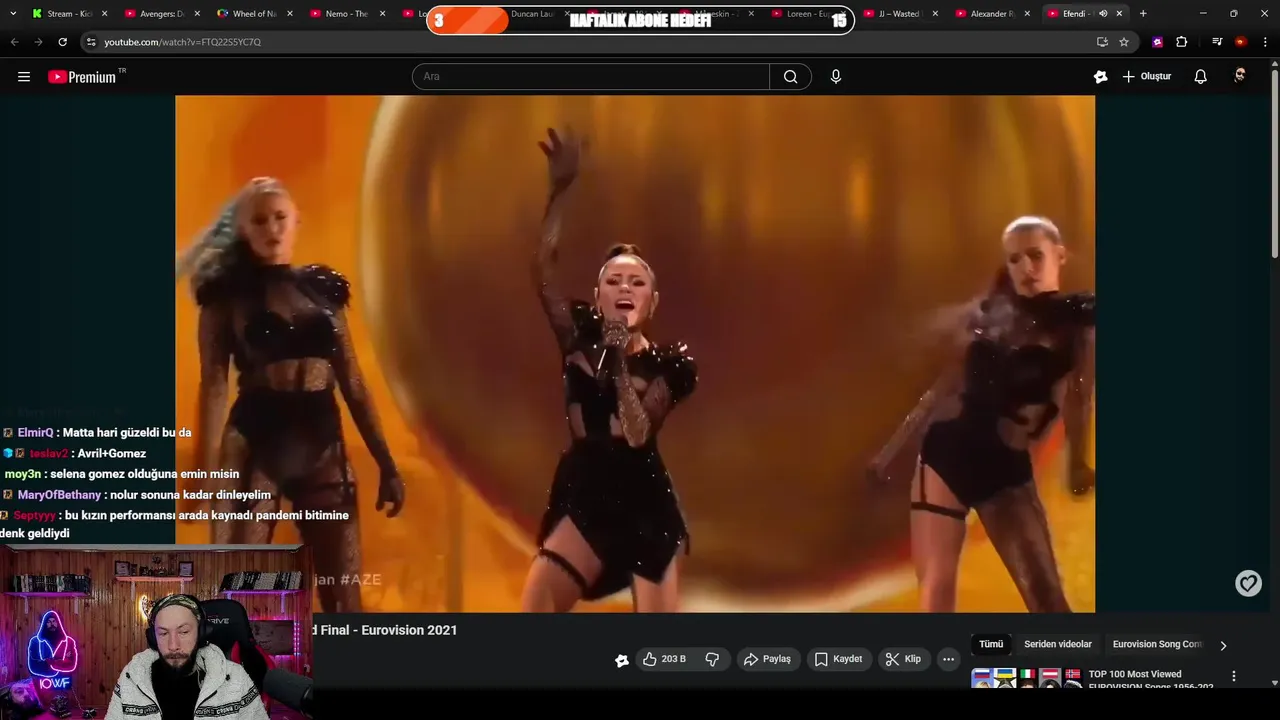Click chat username teslav2
The image size is (1280, 720).
(49, 454)
